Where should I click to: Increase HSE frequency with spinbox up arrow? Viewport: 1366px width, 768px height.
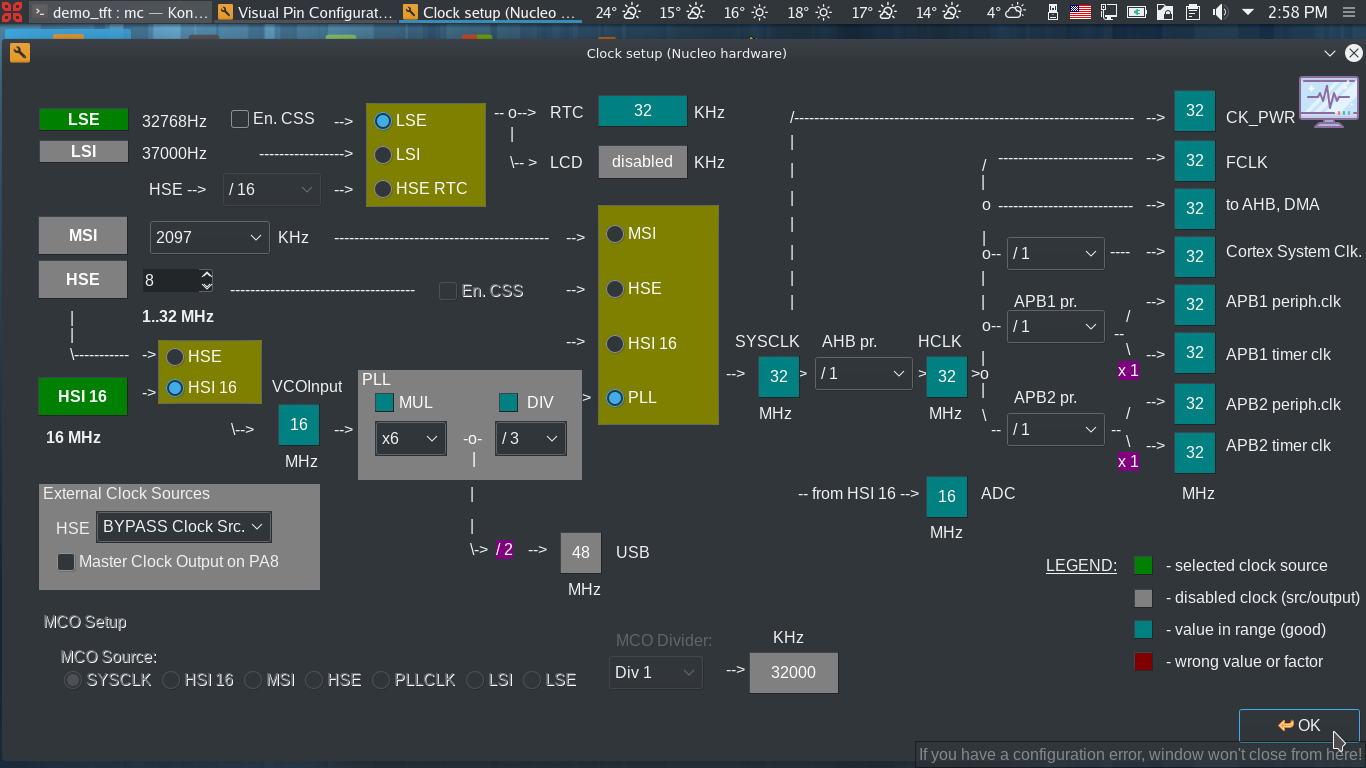pyautogui.click(x=206, y=275)
